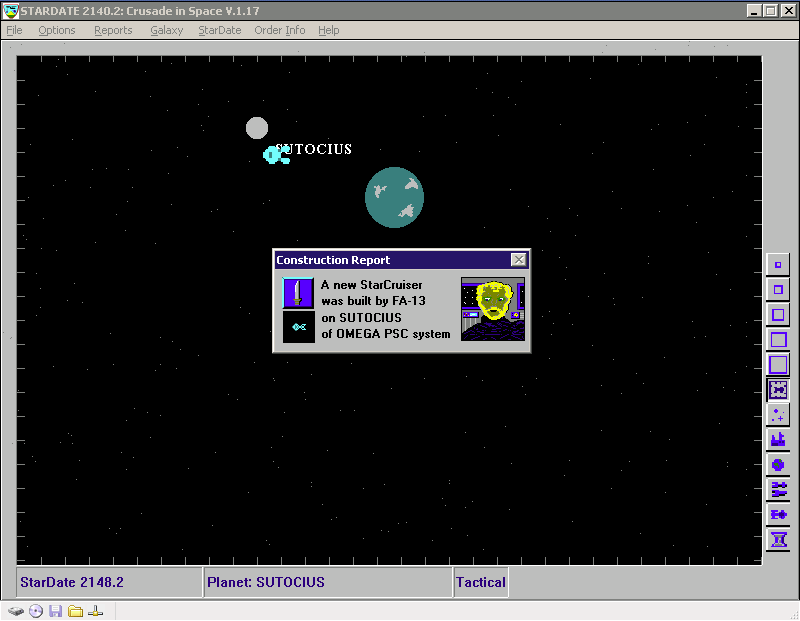Select the largest square zoom level button
The height and width of the screenshot is (621, 800).
(x=778, y=365)
